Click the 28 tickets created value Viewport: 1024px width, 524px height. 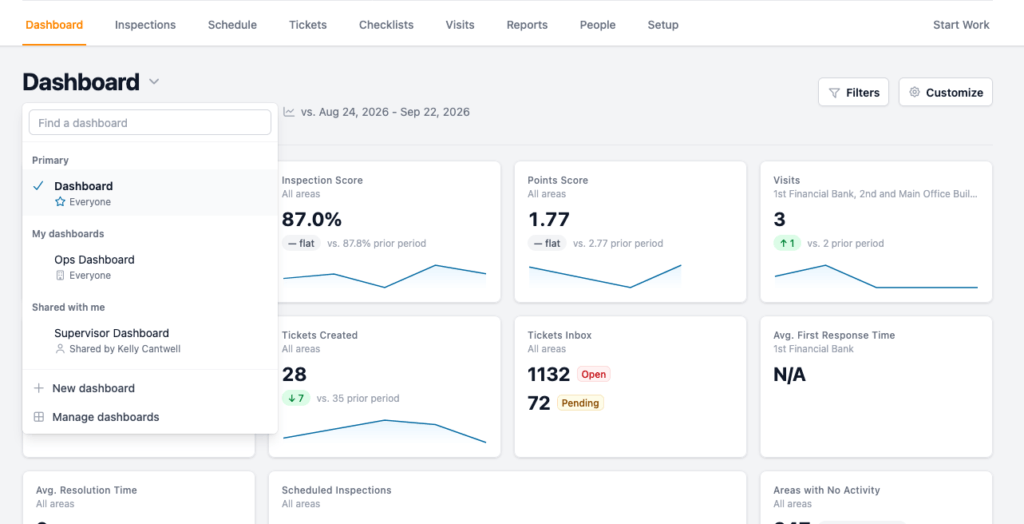click(x=294, y=374)
